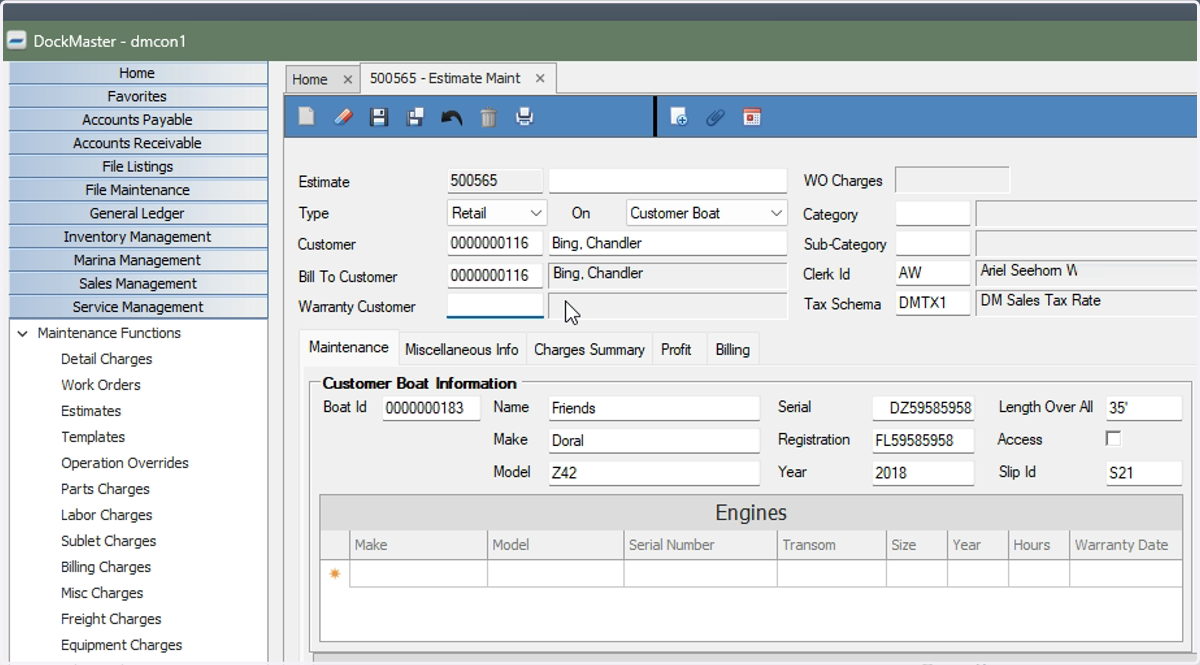Click the Save floppy disk icon
Image resolution: width=1200 pixels, height=665 pixels.
(x=379, y=117)
